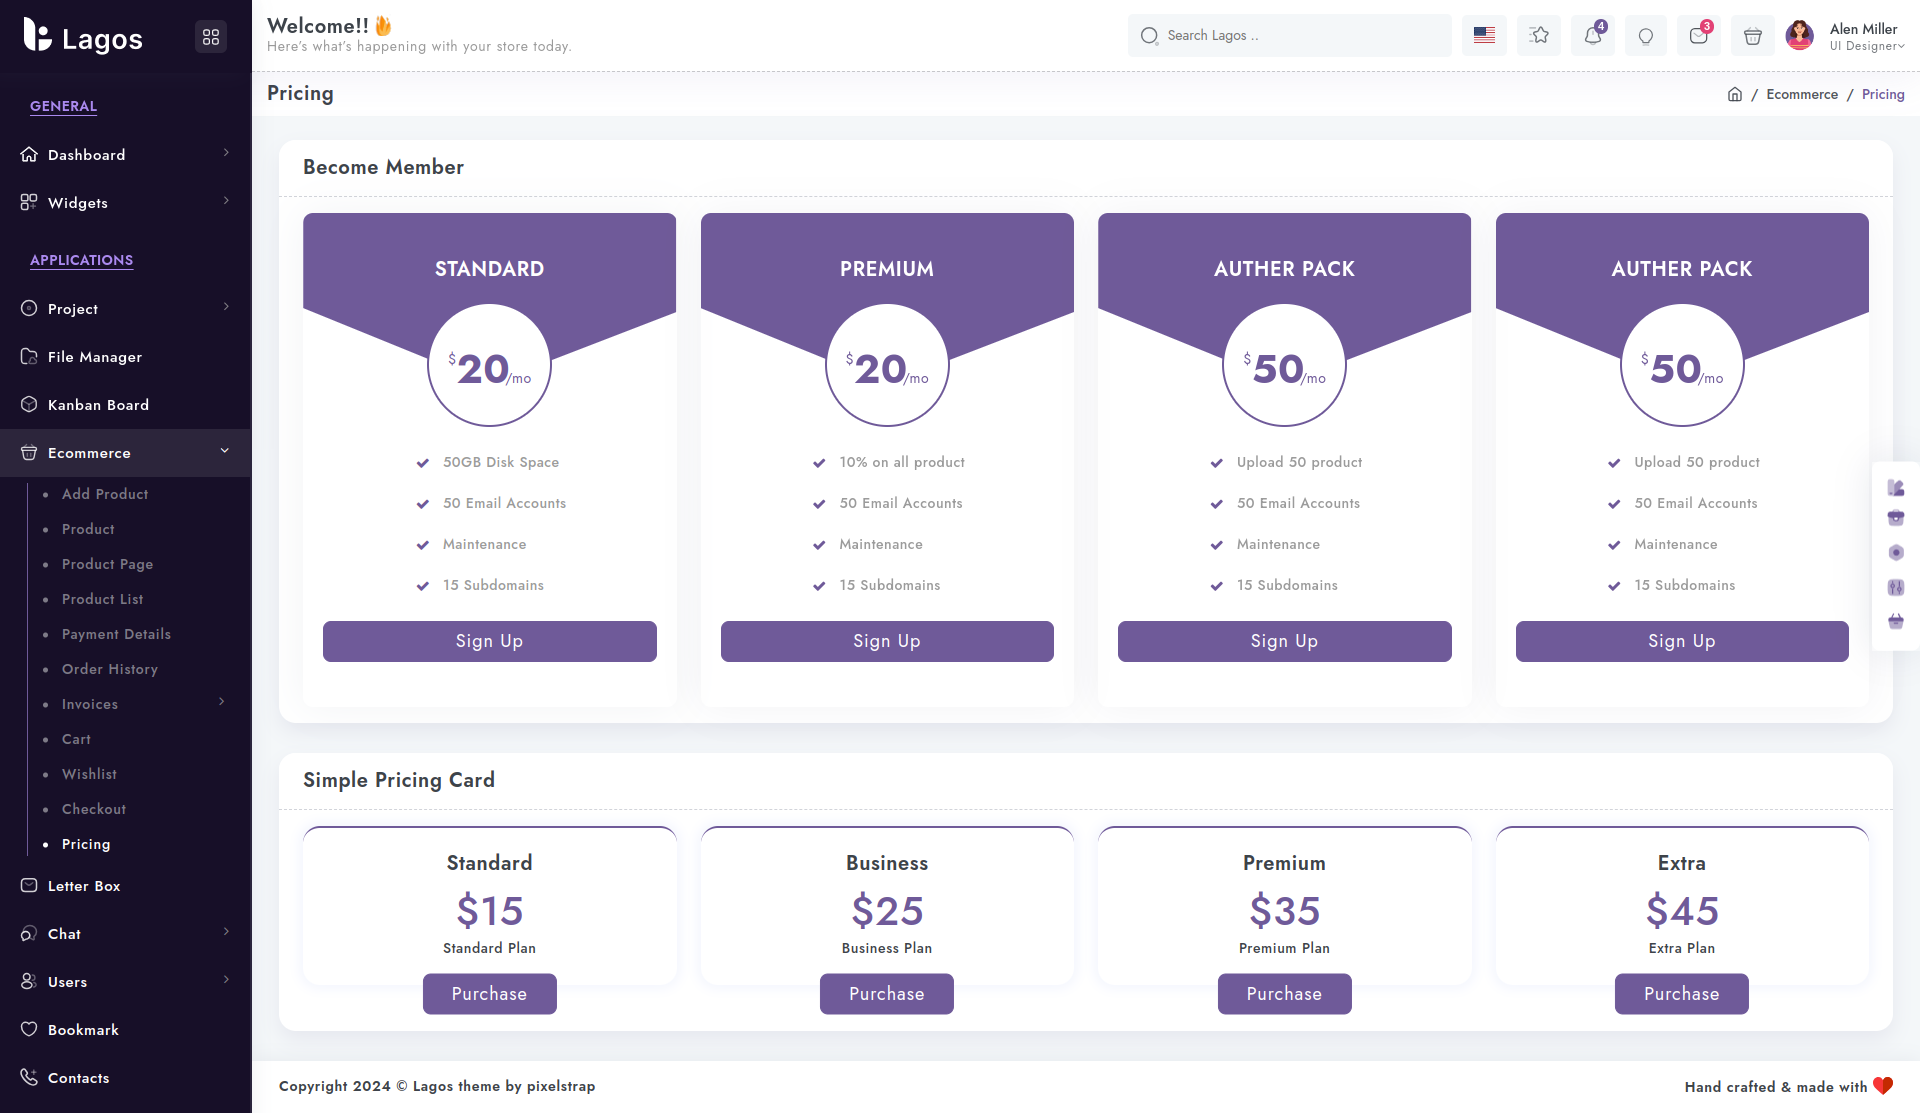Screen dimensions: 1920x1113
Task: Open Kanban Board from the sidebar
Action: (x=98, y=405)
